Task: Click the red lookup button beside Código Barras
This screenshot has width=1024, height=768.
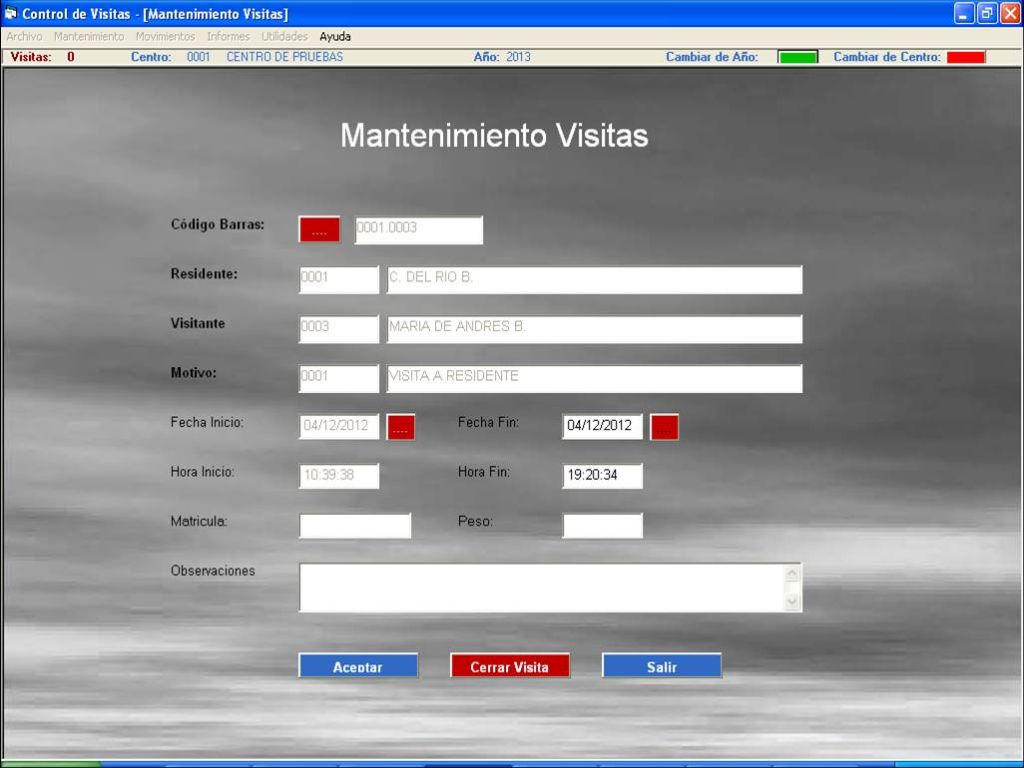Action: click(319, 229)
